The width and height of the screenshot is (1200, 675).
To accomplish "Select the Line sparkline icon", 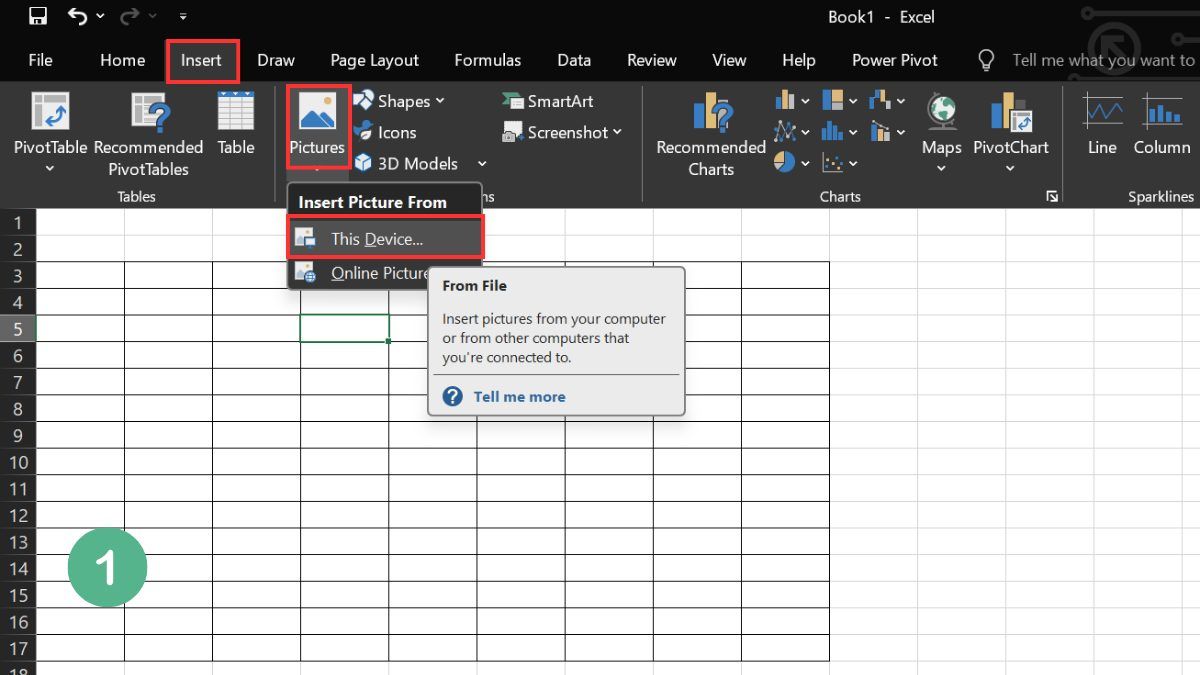I will point(1101,125).
